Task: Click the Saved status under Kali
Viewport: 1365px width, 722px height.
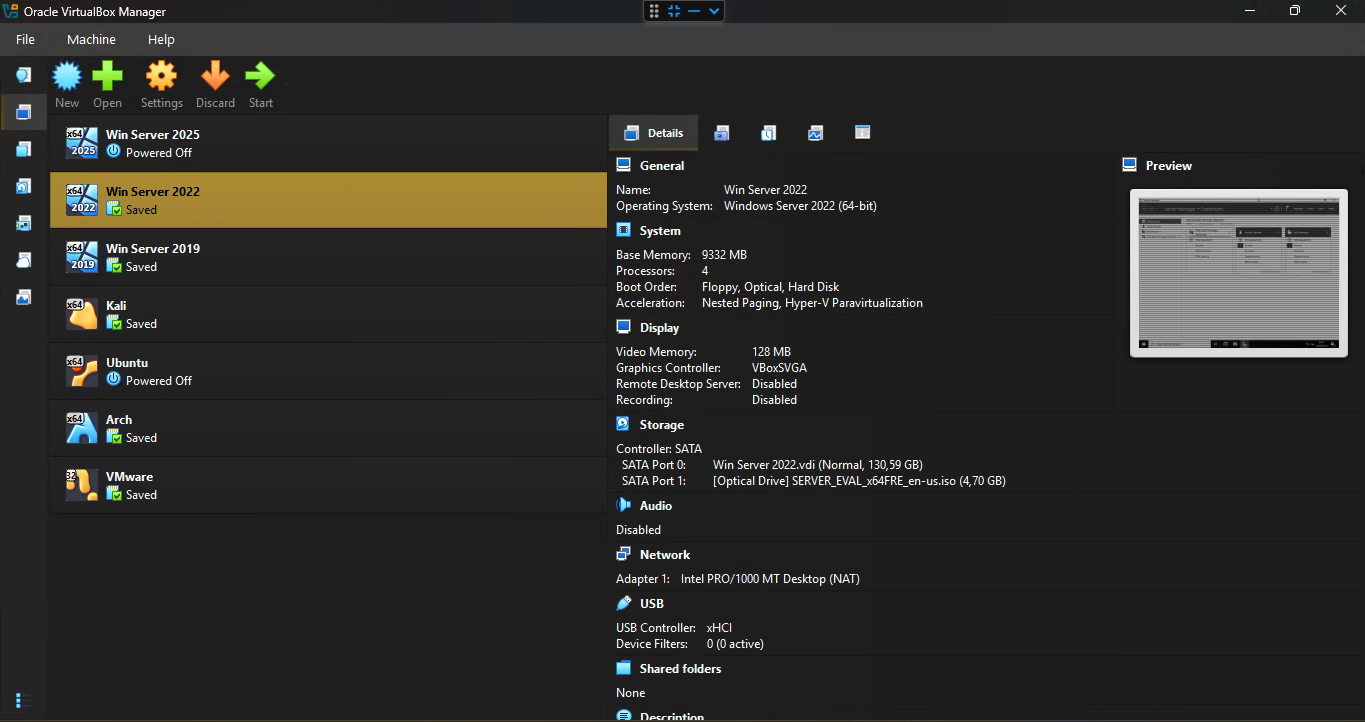Action: [x=141, y=324]
